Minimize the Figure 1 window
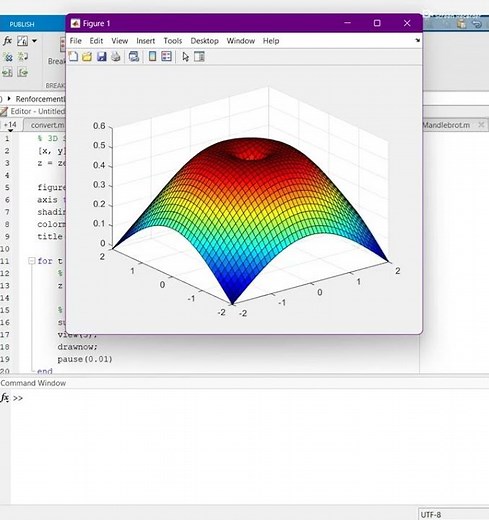Screen dimensions: 489x520 [x=347, y=23]
